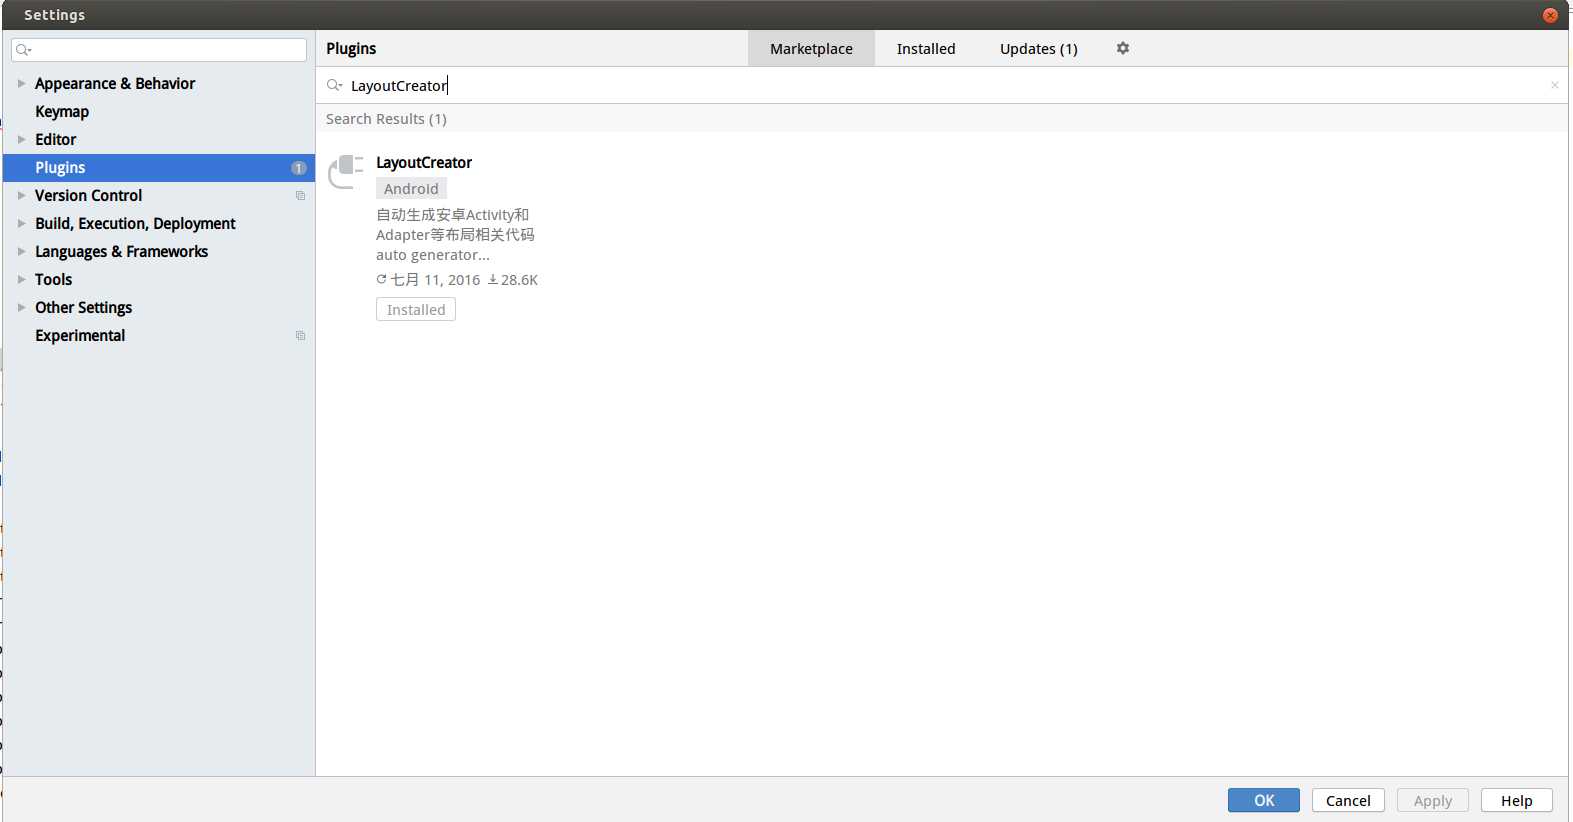Open Tools settings page
The width and height of the screenshot is (1573, 822).
point(54,279)
